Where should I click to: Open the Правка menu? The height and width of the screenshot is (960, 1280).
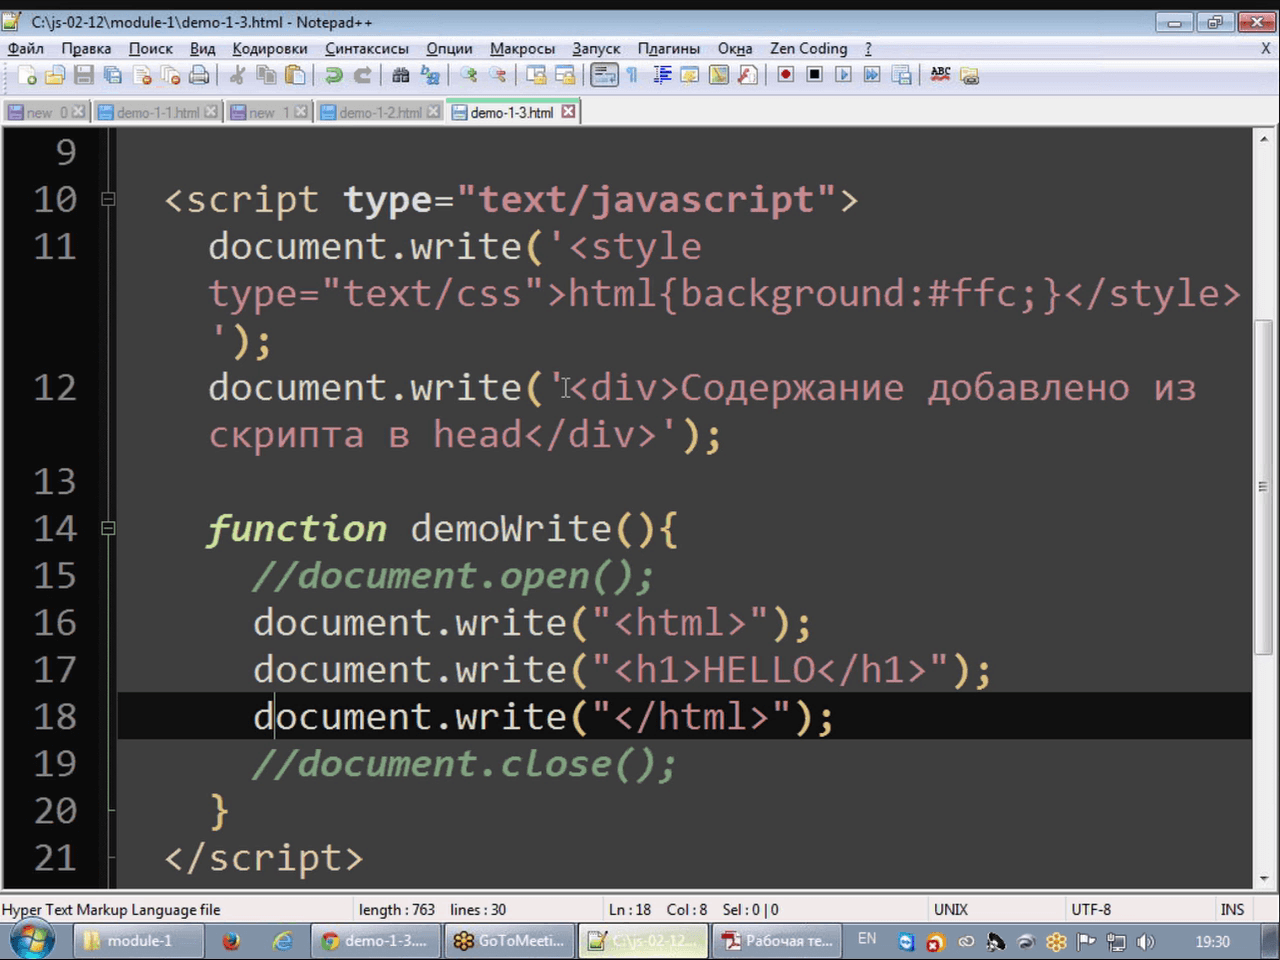coord(86,48)
